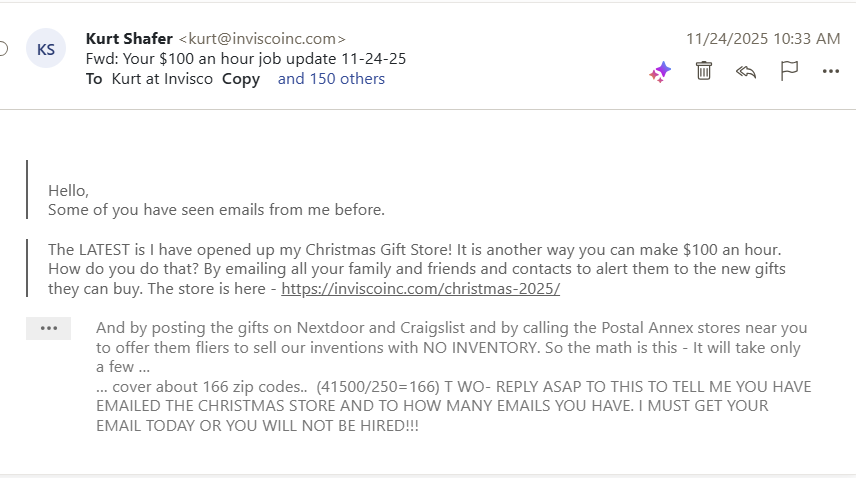This screenshot has width=856, height=478.
Task: Select the recipient Kurt at Invisco
Action: pos(162,79)
